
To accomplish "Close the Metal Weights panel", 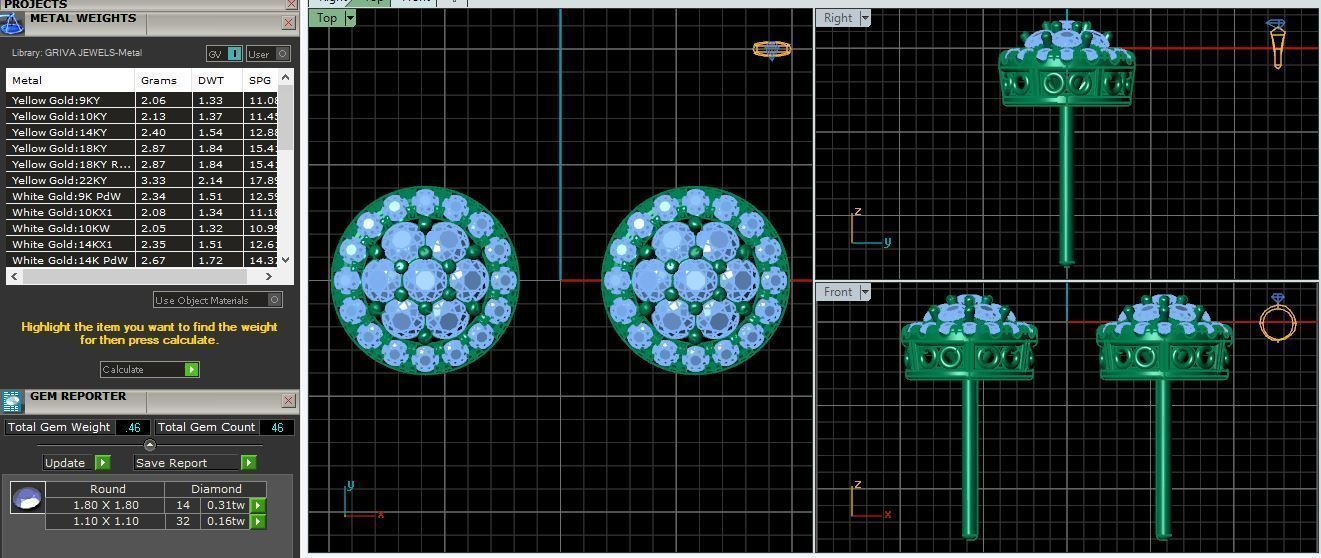I will point(289,22).
